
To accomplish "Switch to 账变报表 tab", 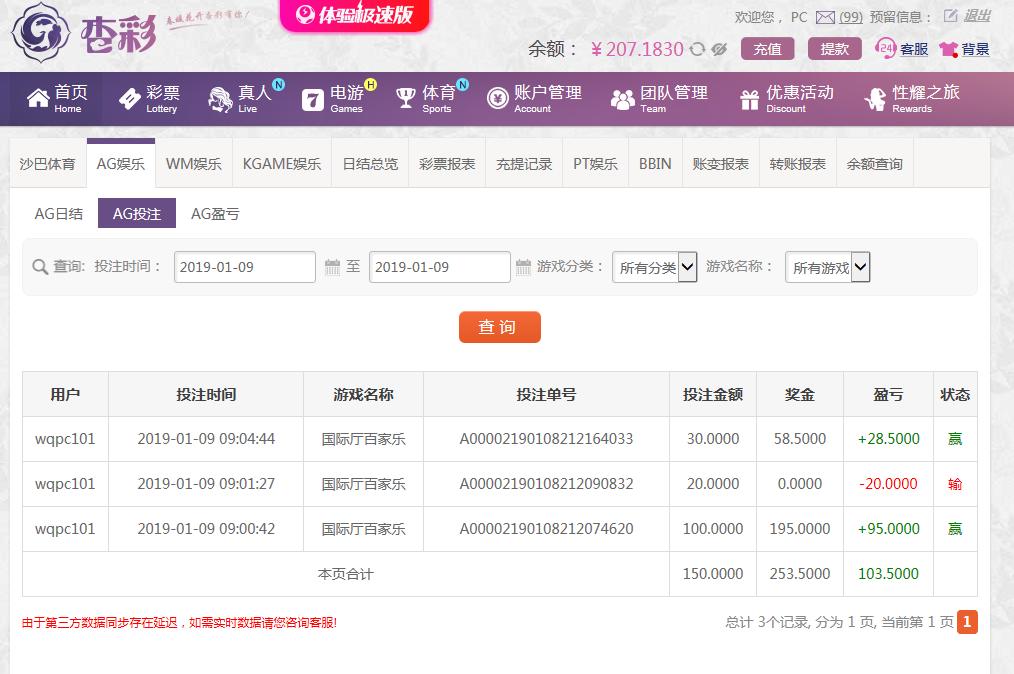I will (721, 164).
